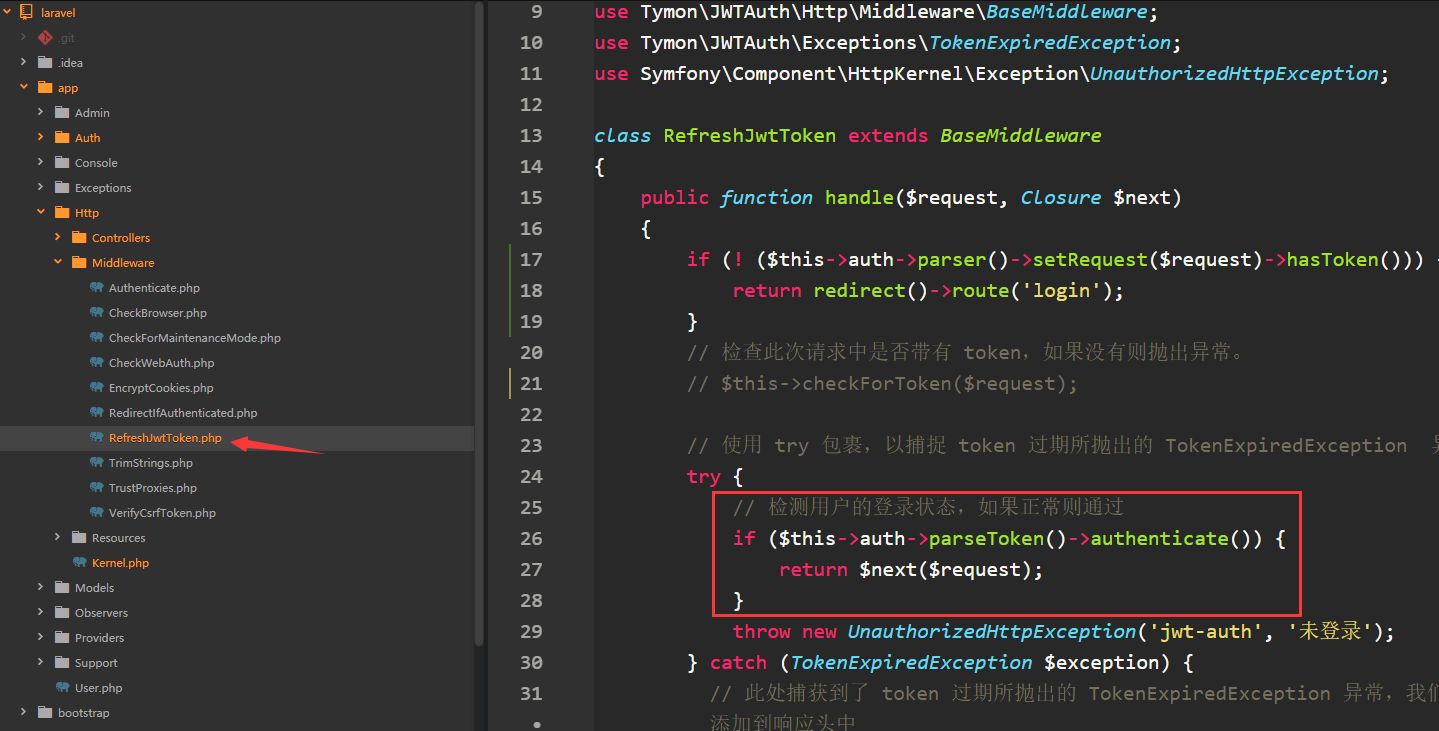
Task: Click the VerifyCsrfToken.php PHP file icon
Action: click(x=96, y=512)
